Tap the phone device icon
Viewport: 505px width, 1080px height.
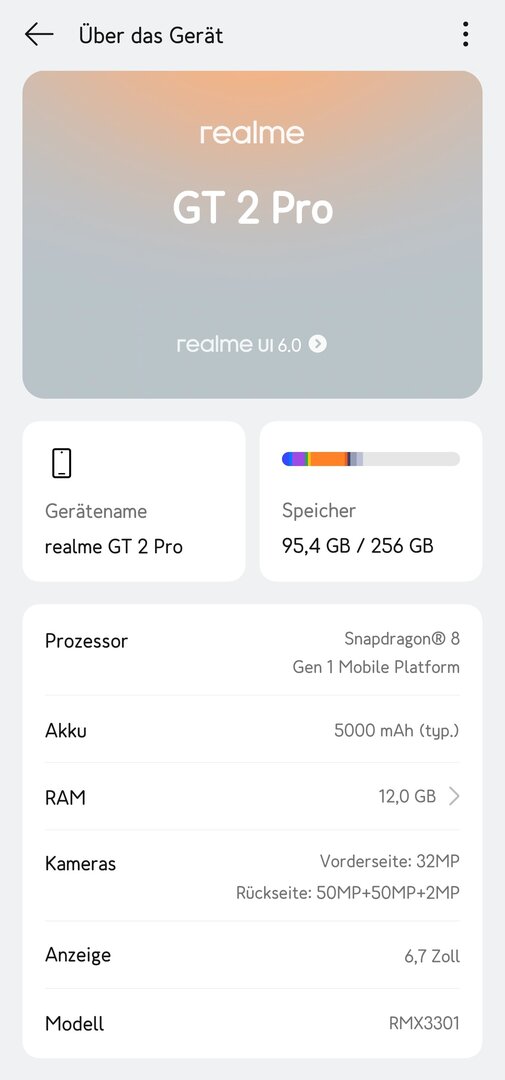[61, 463]
